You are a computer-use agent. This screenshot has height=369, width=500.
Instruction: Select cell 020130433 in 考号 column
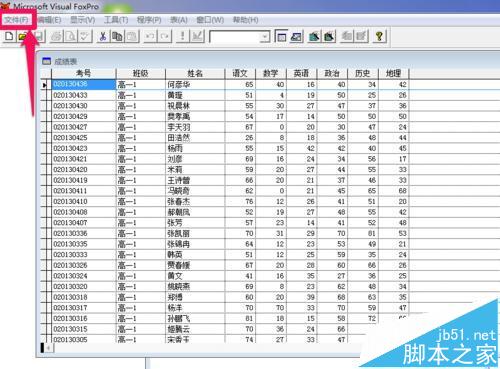click(84, 95)
